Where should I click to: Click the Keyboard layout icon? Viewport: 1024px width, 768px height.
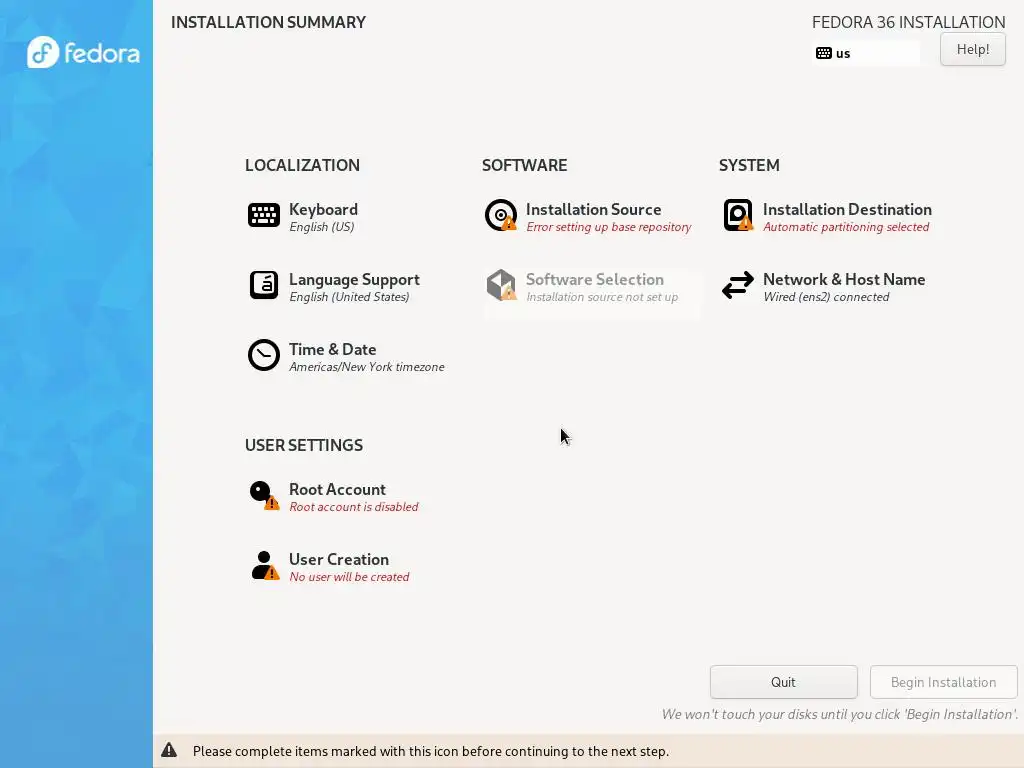264,215
